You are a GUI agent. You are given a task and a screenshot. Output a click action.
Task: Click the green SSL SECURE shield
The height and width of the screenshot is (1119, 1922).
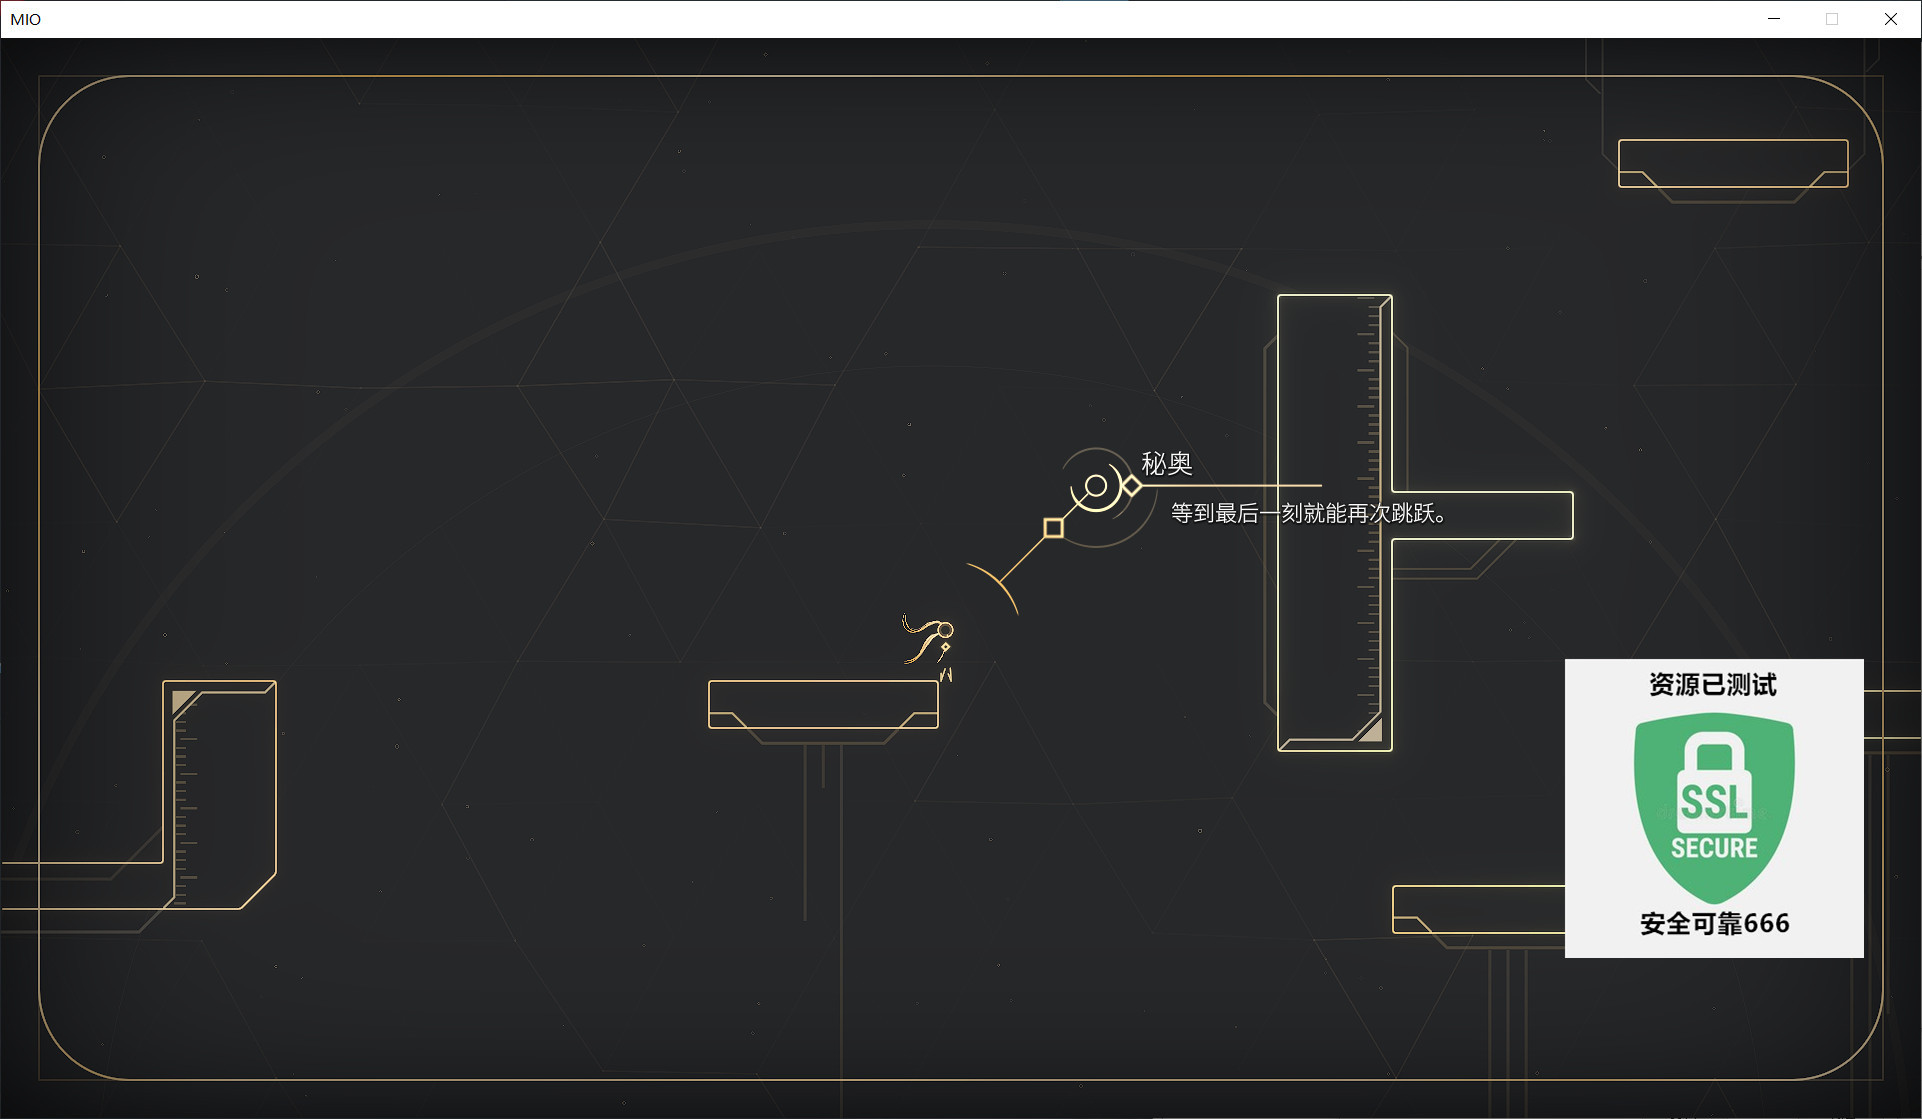[x=1714, y=806]
